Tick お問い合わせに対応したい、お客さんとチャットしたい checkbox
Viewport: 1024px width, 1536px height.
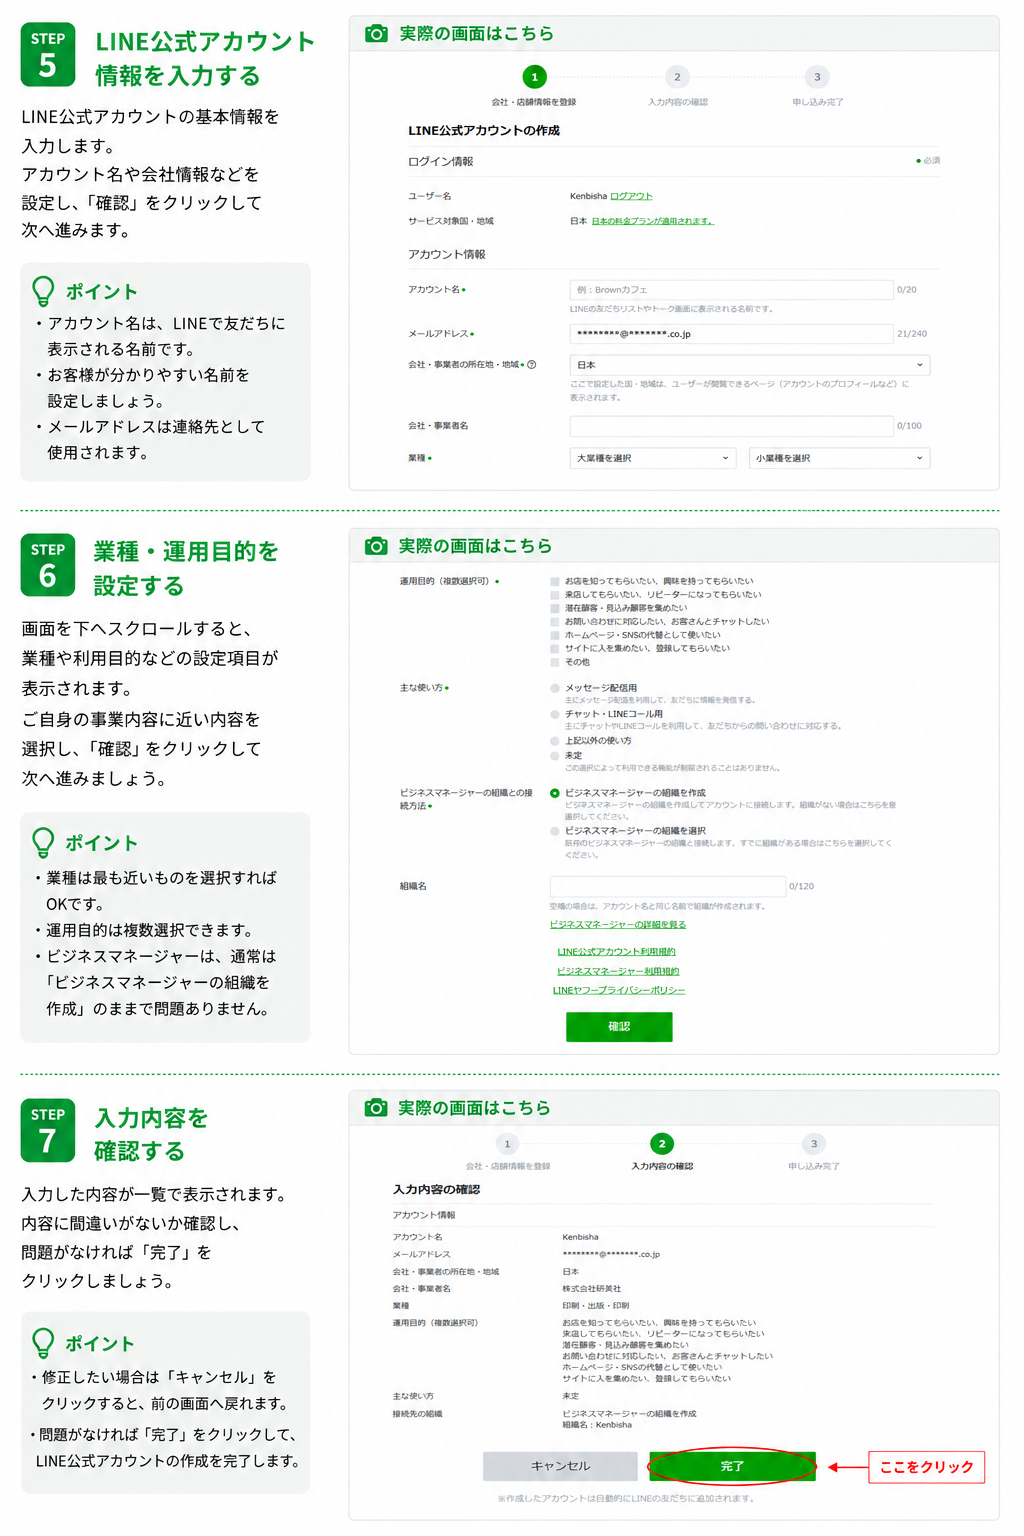(x=555, y=622)
